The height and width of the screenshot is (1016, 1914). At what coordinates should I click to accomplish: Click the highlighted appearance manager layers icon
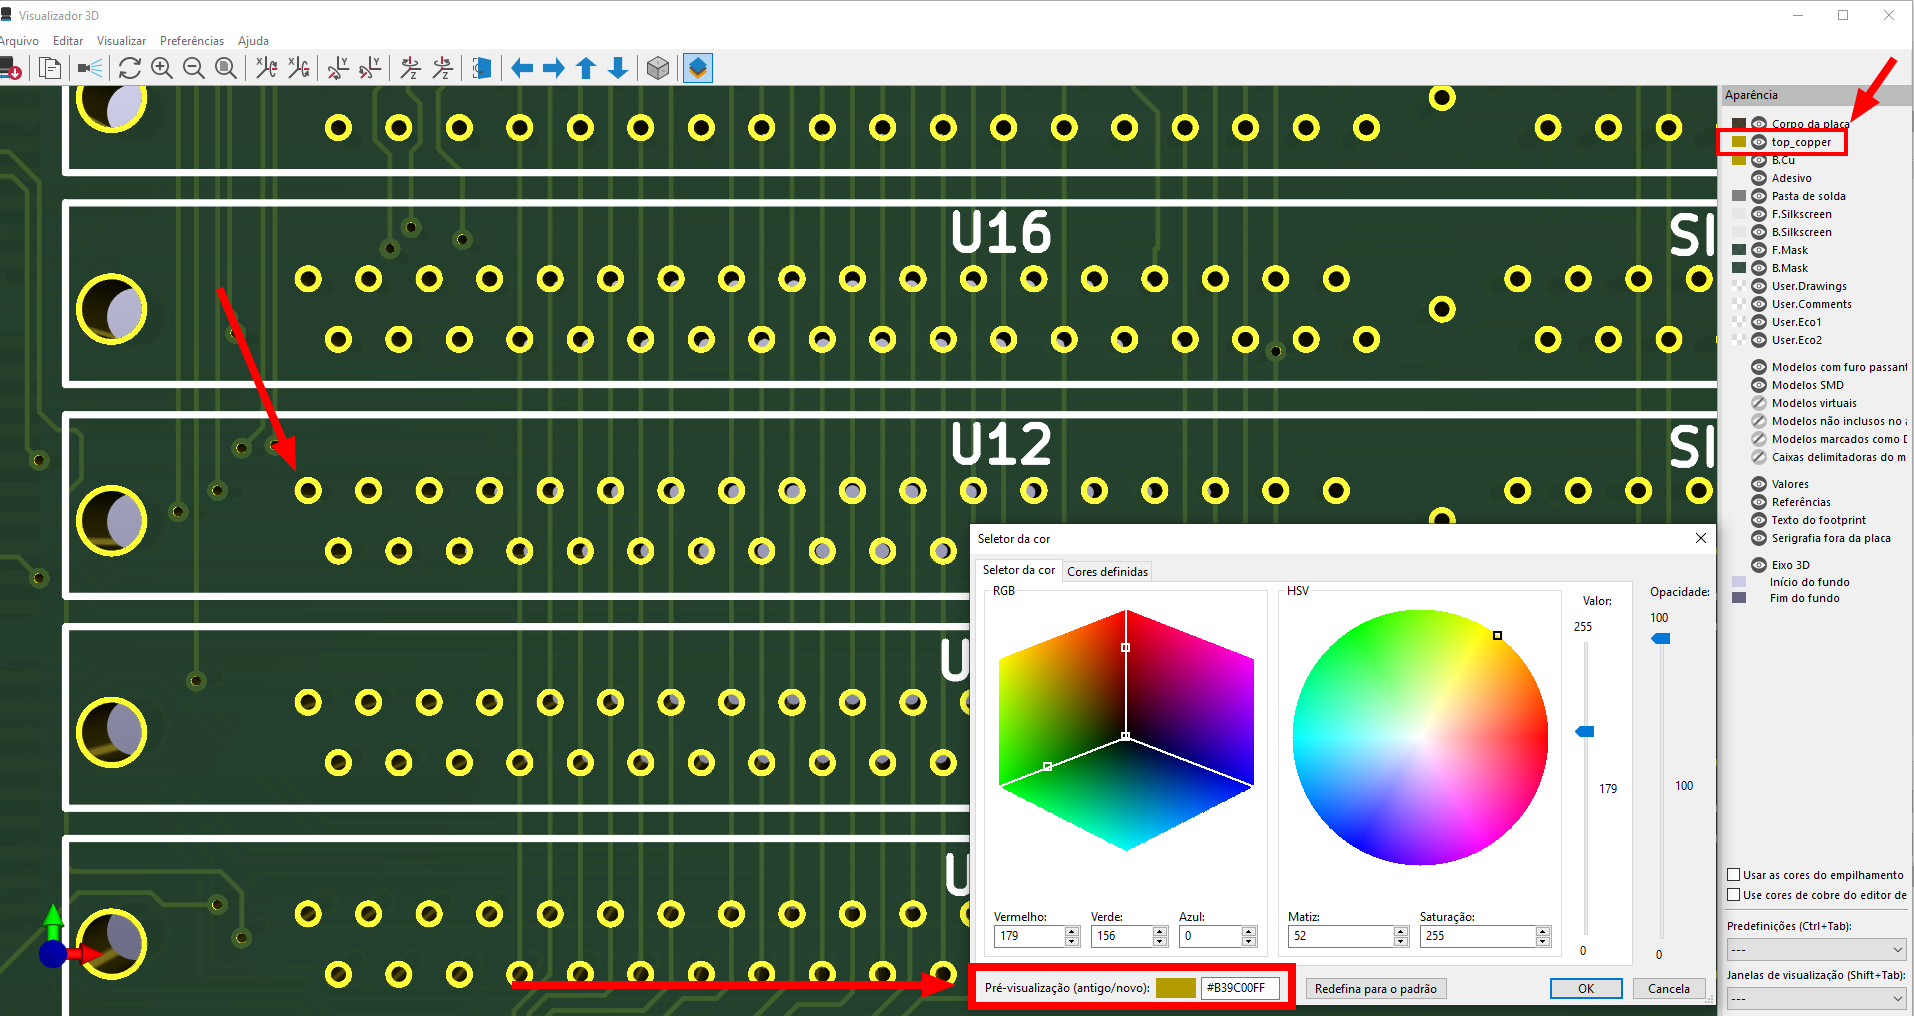pyautogui.click(x=698, y=68)
